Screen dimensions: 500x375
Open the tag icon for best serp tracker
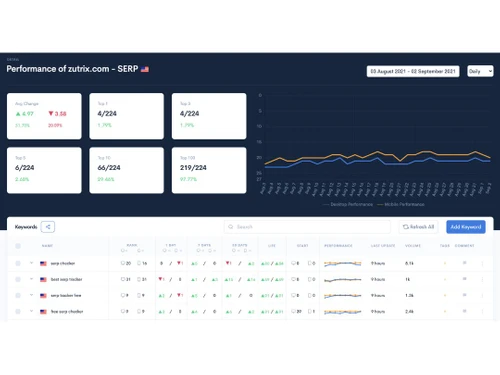pyautogui.click(x=445, y=279)
